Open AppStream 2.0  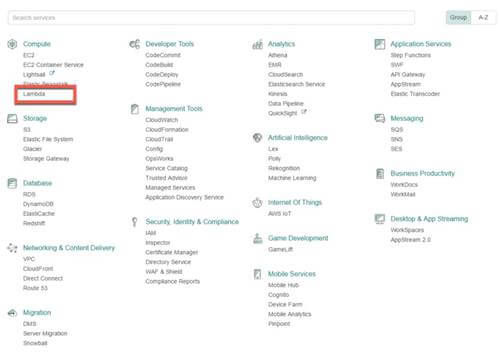(x=411, y=240)
